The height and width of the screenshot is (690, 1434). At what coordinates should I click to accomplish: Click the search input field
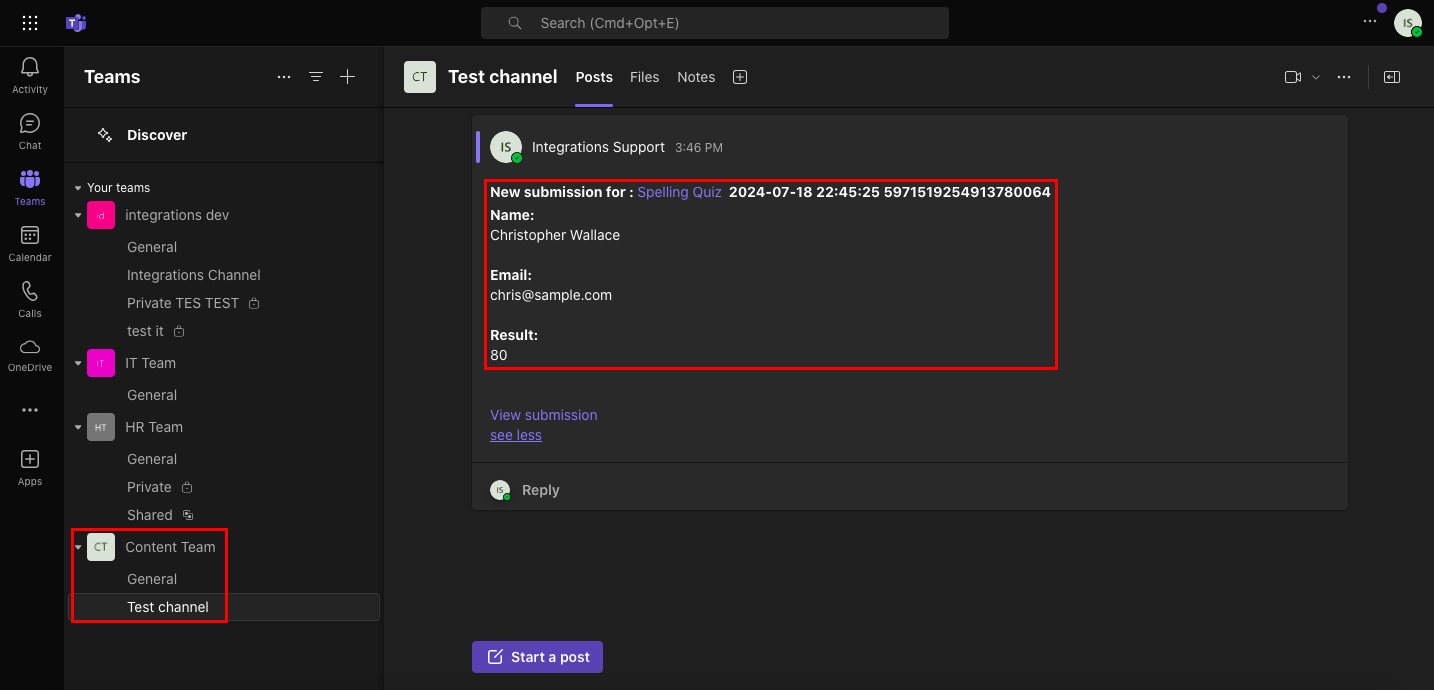tap(714, 23)
